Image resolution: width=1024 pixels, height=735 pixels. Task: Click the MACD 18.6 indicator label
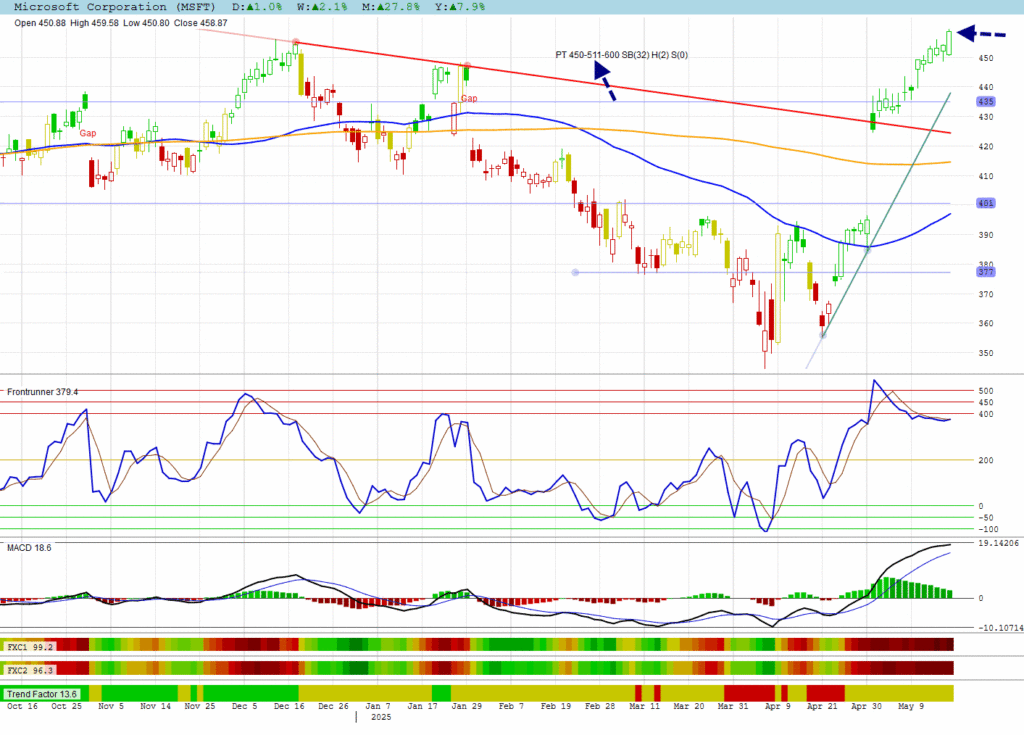click(x=29, y=547)
